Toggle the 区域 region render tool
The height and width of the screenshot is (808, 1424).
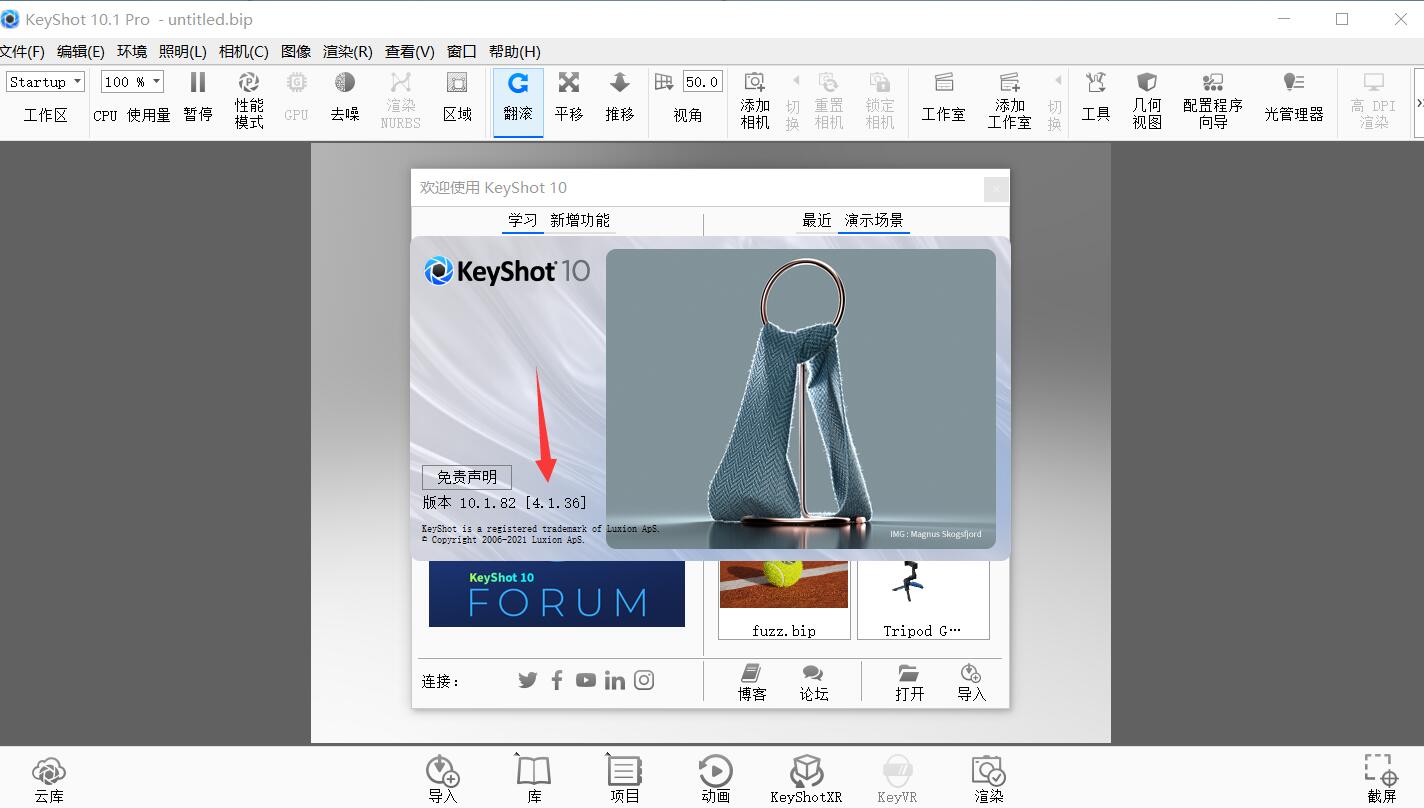coord(457,98)
